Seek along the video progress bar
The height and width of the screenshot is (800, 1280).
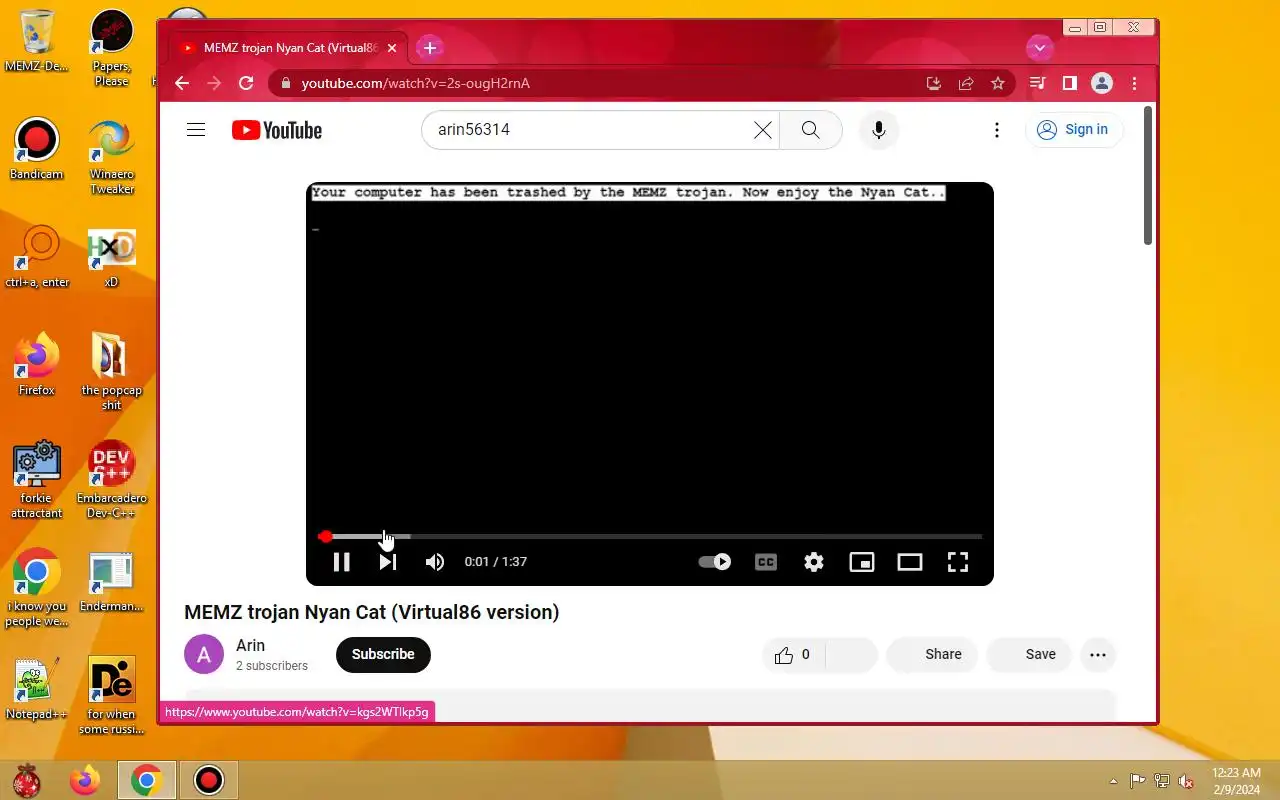[x=650, y=537]
